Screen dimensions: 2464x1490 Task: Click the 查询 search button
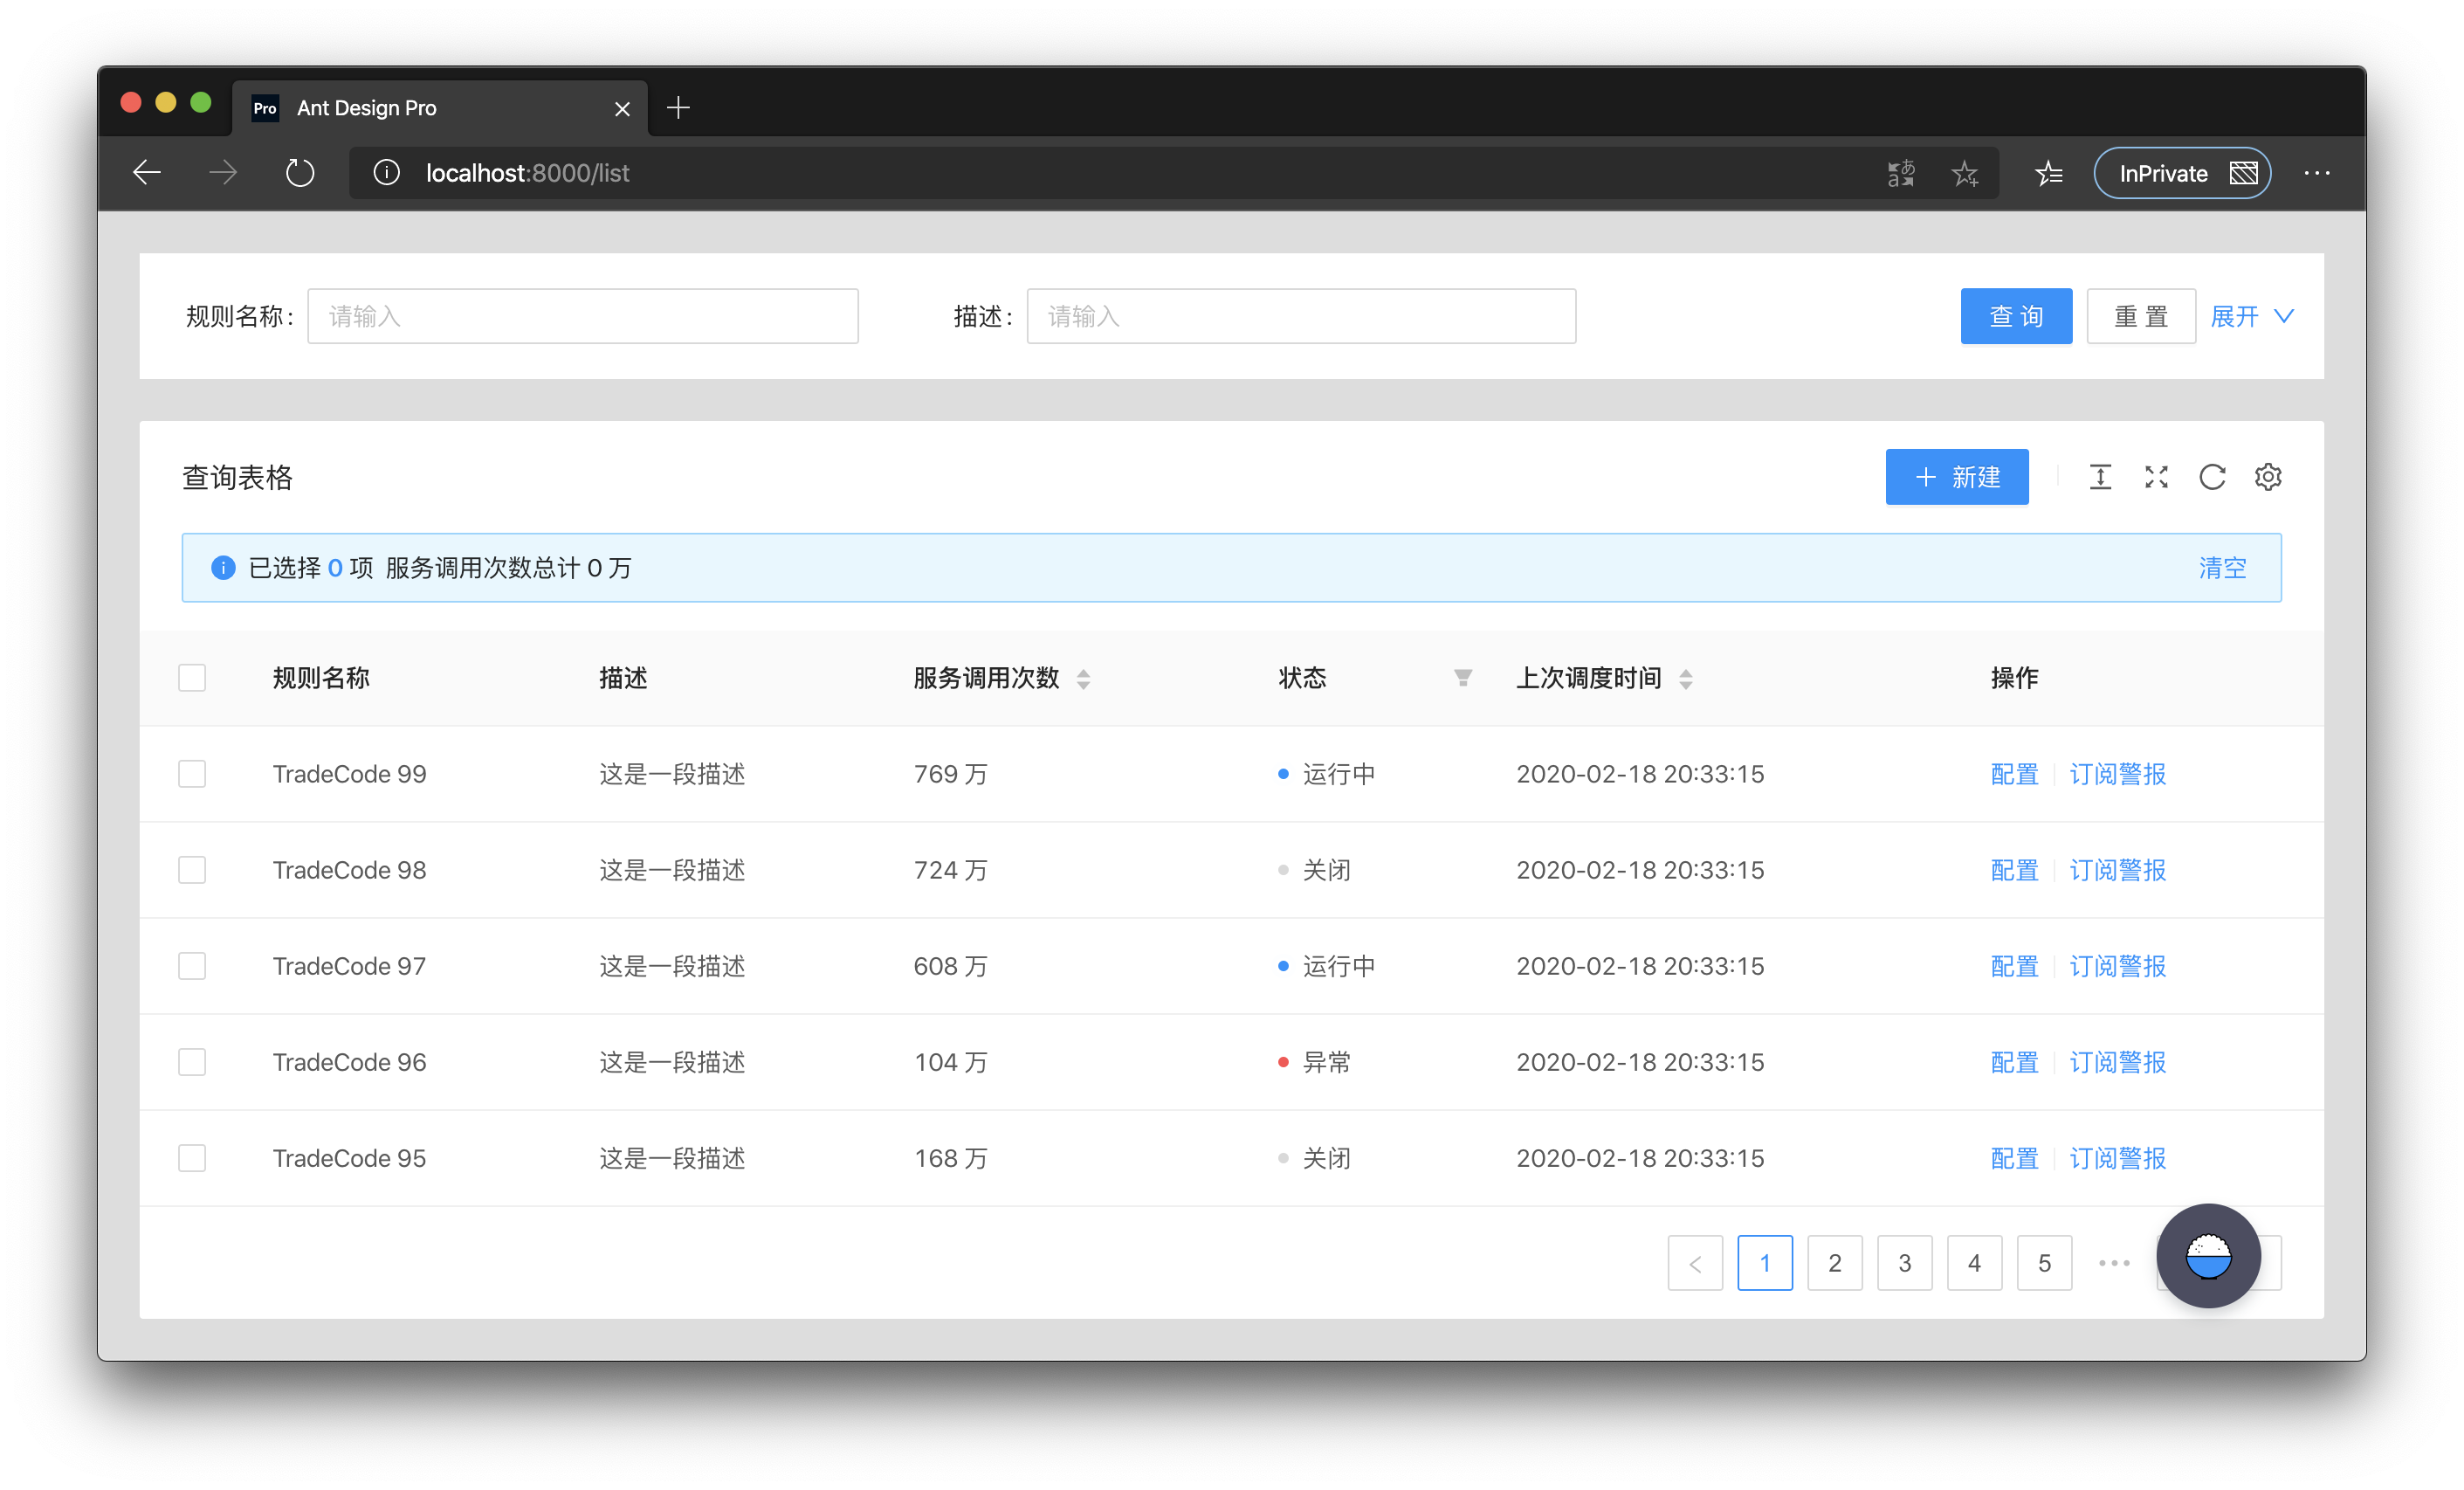pyautogui.click(x=2016, y=317)
